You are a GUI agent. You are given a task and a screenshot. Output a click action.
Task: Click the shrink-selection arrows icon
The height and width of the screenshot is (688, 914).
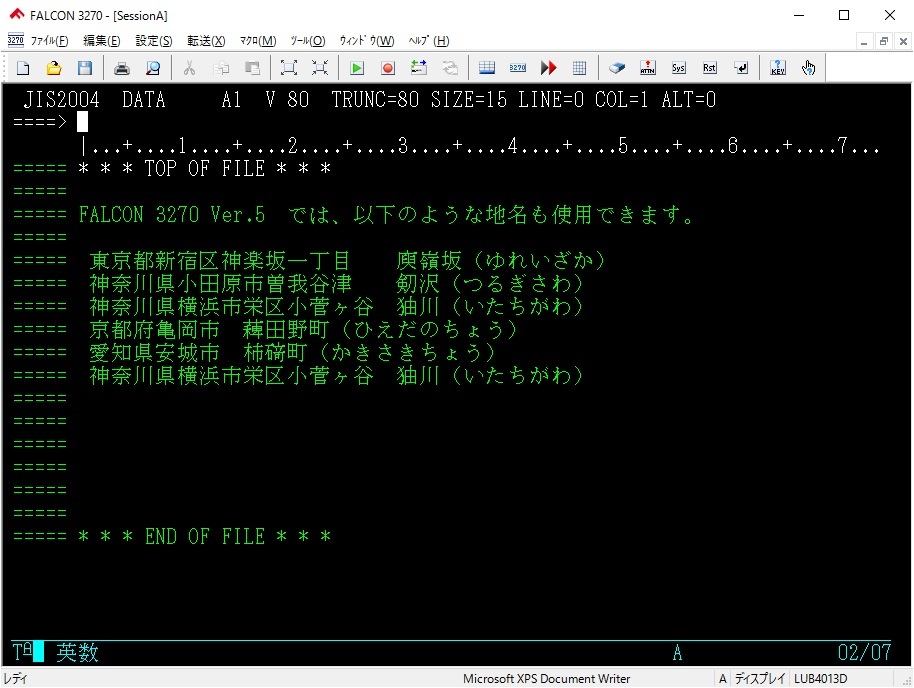tap(319, 68)
